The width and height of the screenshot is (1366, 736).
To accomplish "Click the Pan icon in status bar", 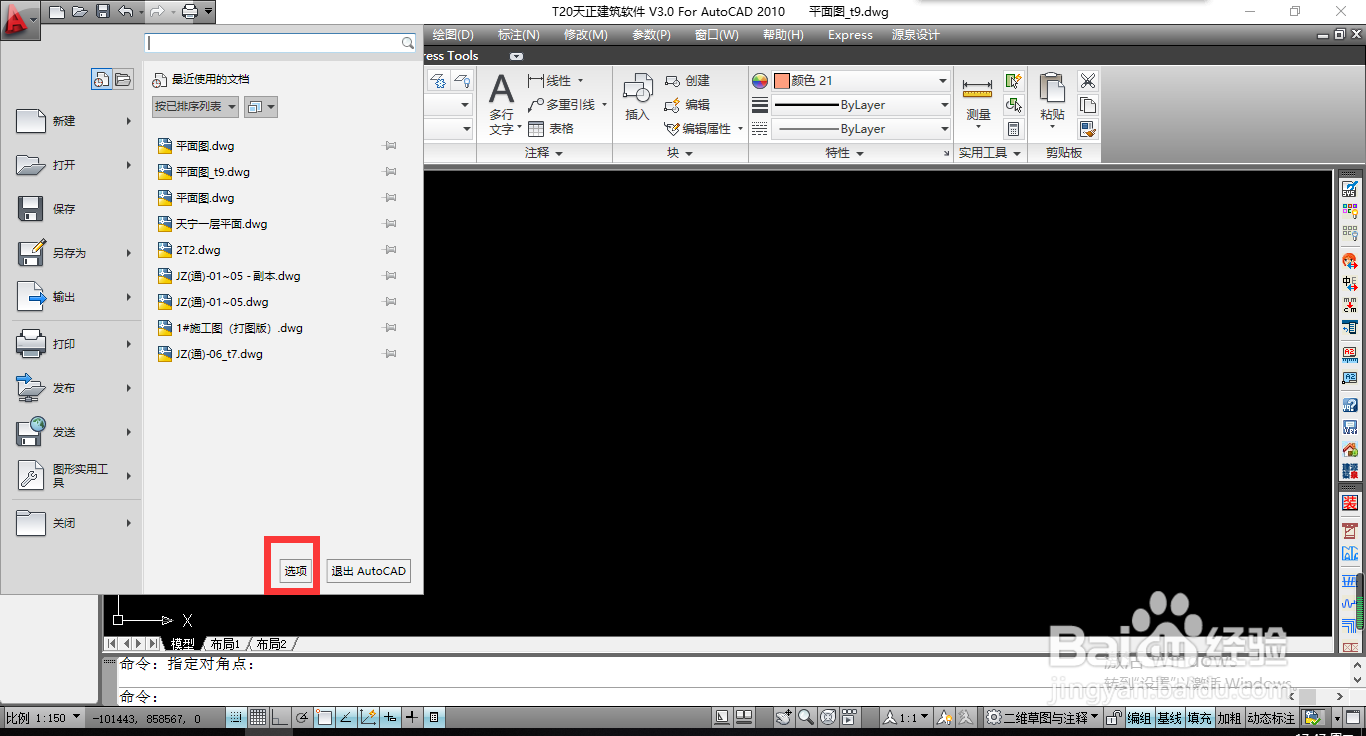I will pos(784,718).
